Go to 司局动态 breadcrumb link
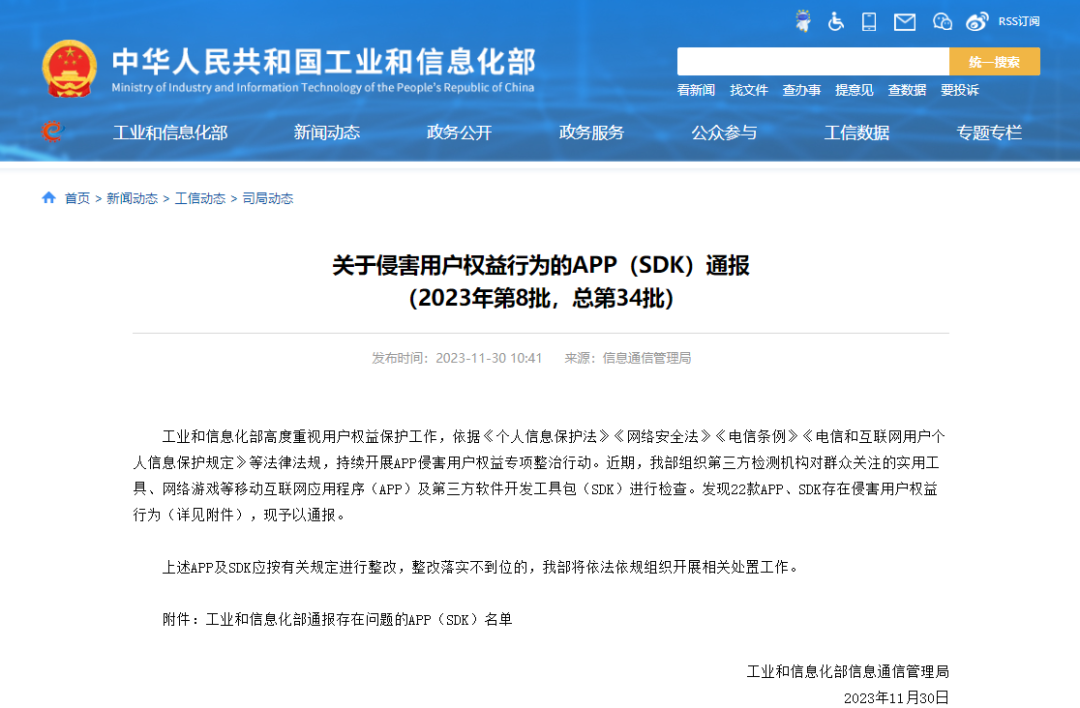This screenshot has height=708, width=1080. click(267, 198)
